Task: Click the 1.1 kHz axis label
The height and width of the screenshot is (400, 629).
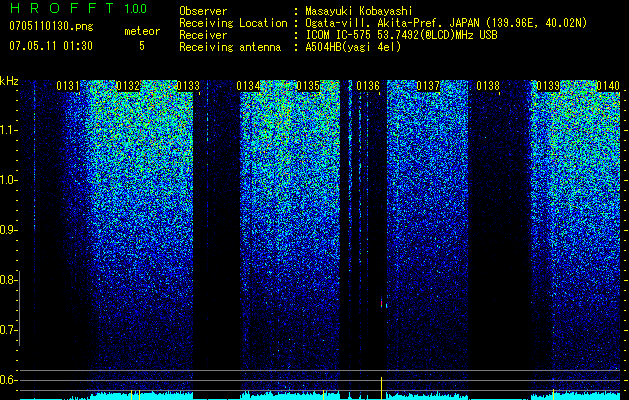Action: coord(8,130)
